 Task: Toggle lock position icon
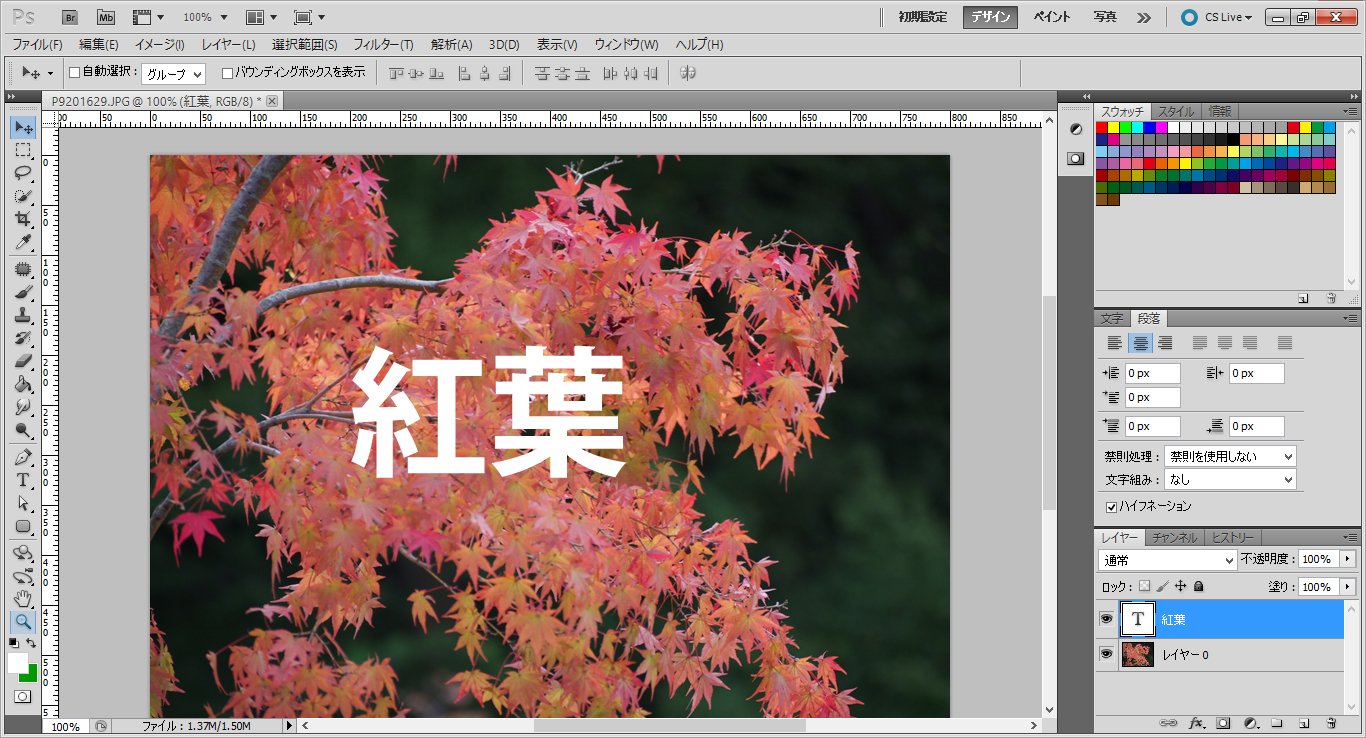[1181, 586]
